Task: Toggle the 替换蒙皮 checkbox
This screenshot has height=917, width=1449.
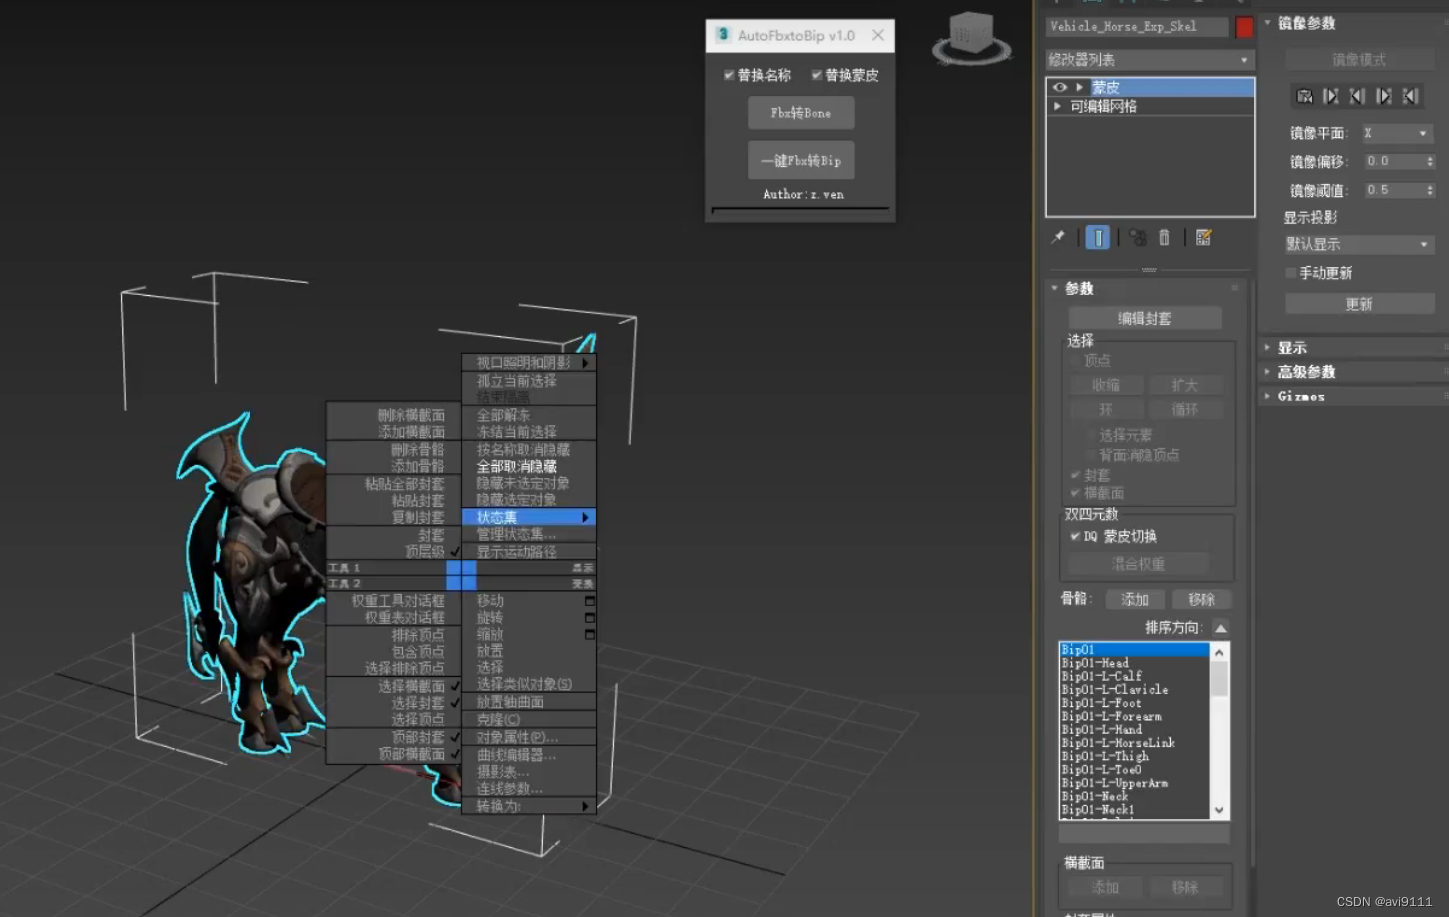Action: click(x=816, y=75)
